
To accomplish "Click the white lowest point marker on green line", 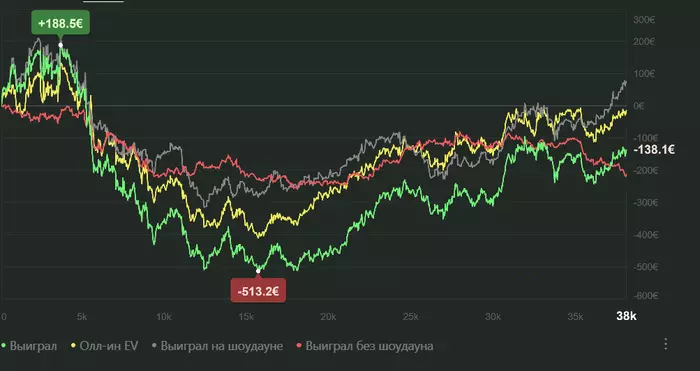I will point(258,271).
